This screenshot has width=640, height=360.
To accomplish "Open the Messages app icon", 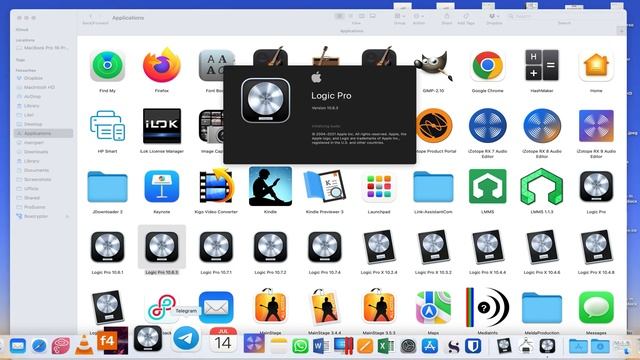I will (x=596, y=307).
